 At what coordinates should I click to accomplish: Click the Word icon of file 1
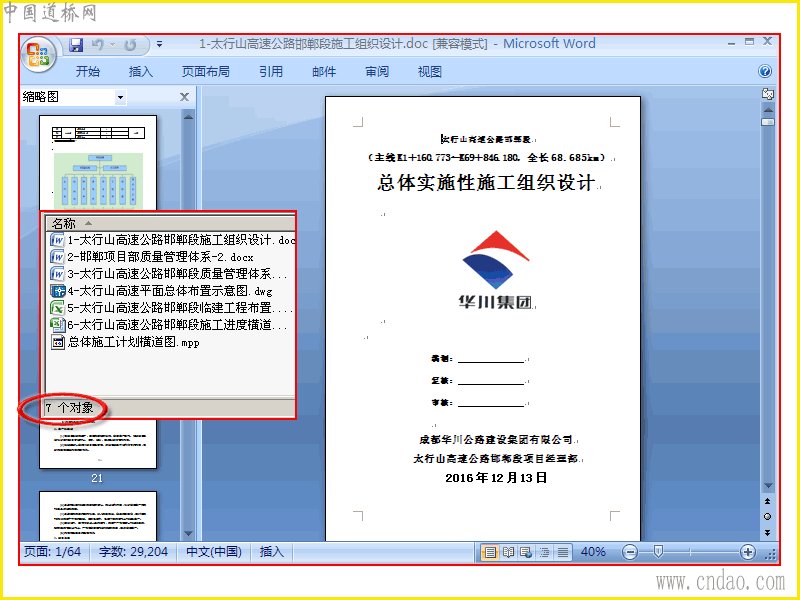pos(57,240)
